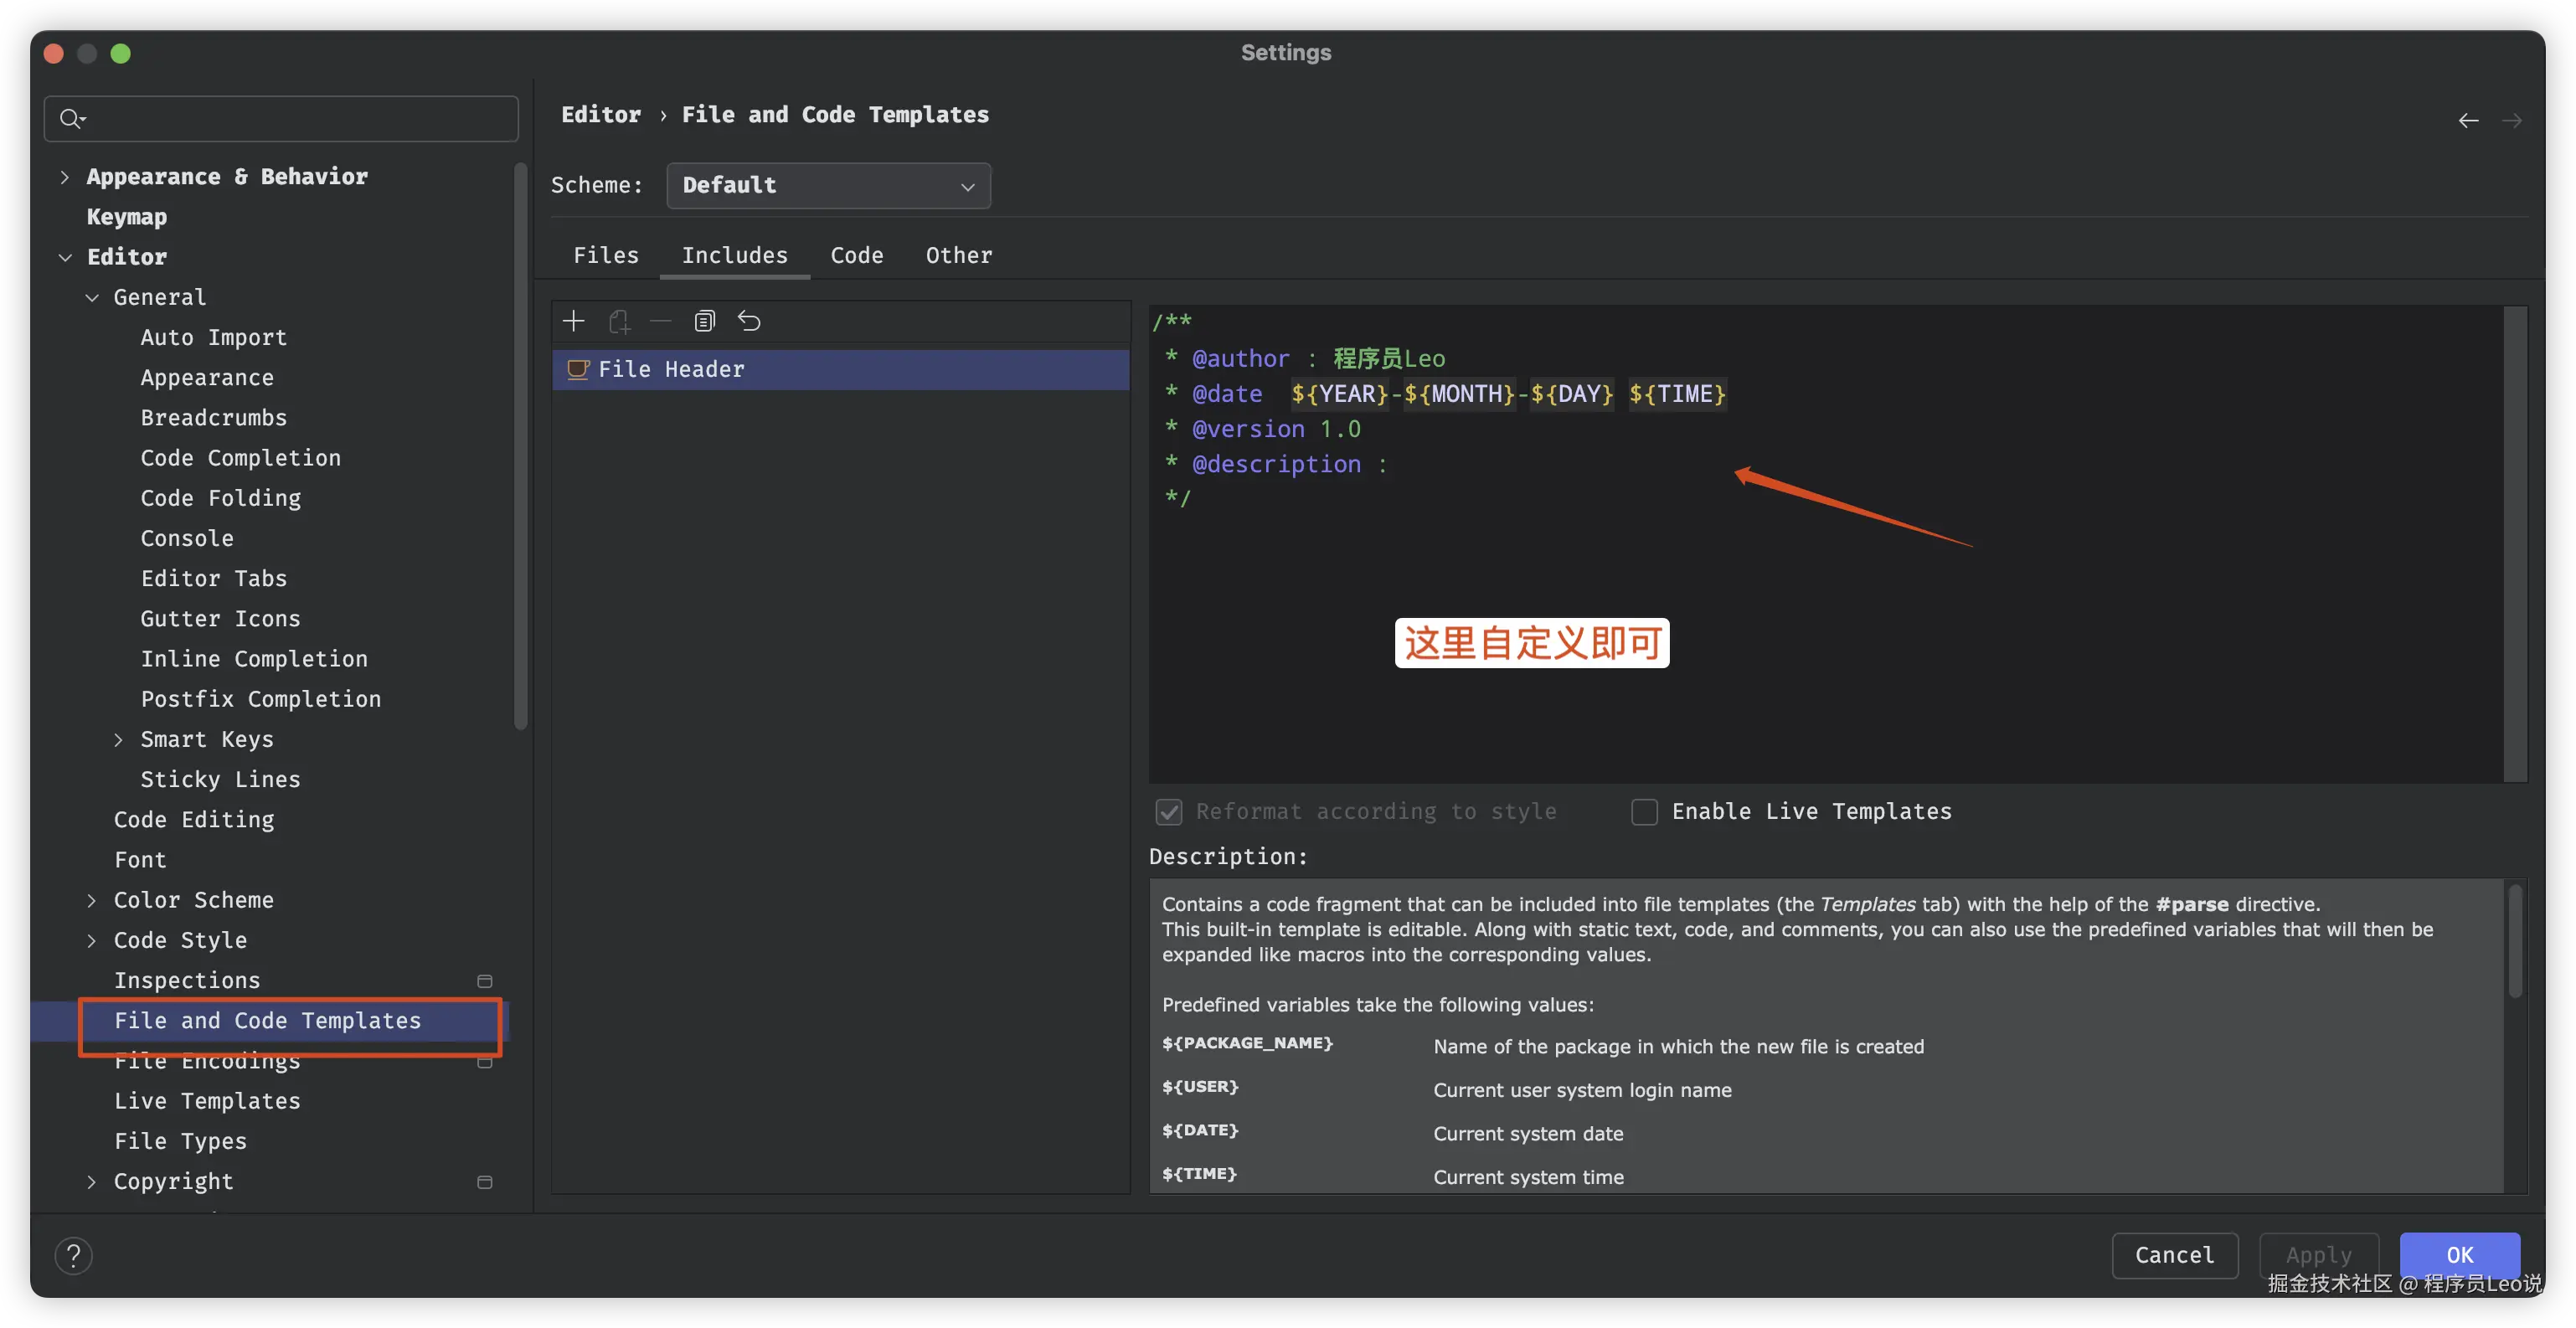Switch to the Files tab
This screenshot has height=1328, width=2576.
click(606, 255)
